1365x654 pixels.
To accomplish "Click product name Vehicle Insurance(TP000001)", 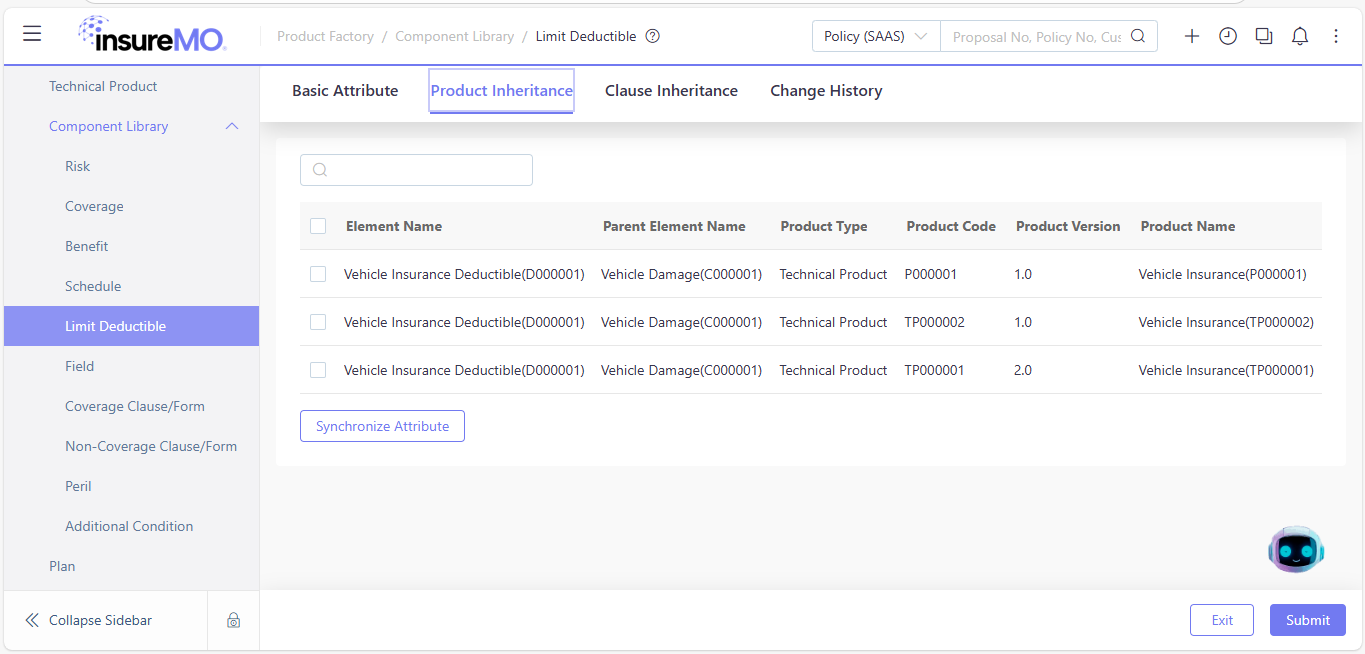I will 1226,370.
